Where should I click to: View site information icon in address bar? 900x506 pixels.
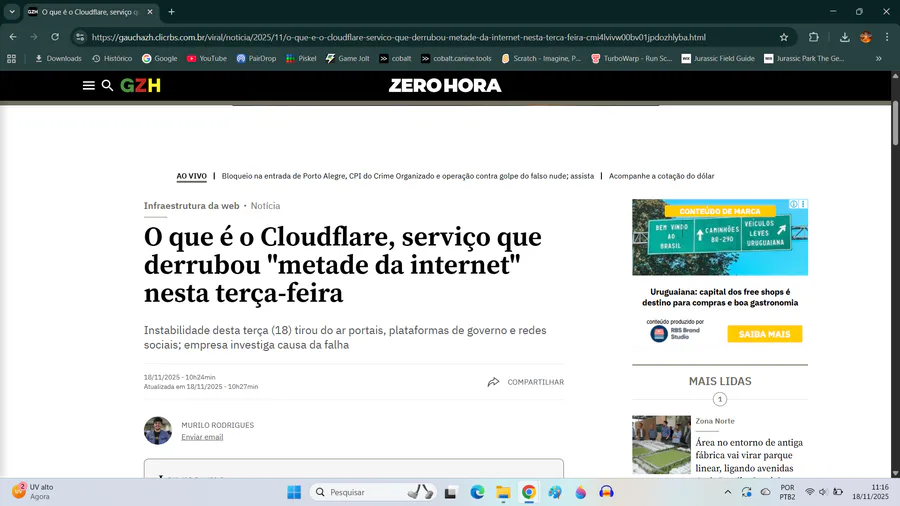(80, 37)
